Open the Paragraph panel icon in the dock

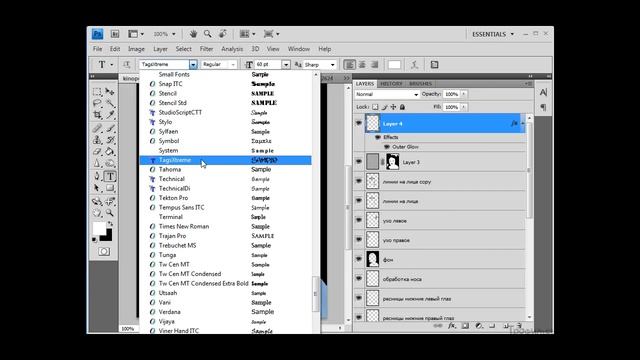543,107
